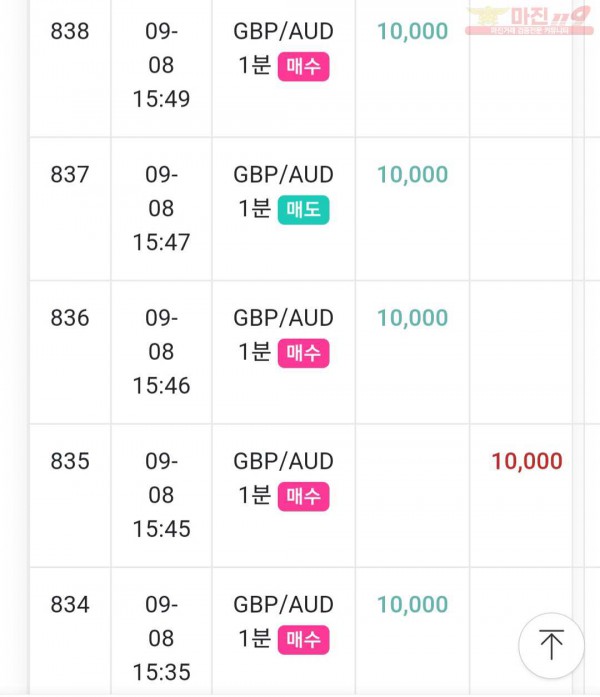The height and width of the screenshot is (697, 600).
Task: Select the 매수 badge in row 838
Action: (x=304, y=67)
